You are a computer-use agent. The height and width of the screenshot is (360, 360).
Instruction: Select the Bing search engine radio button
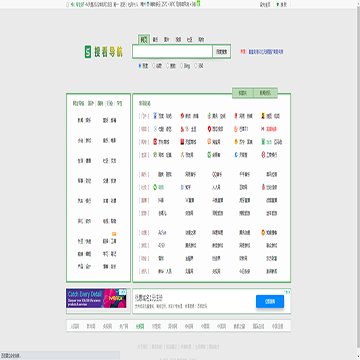point(182,66)
